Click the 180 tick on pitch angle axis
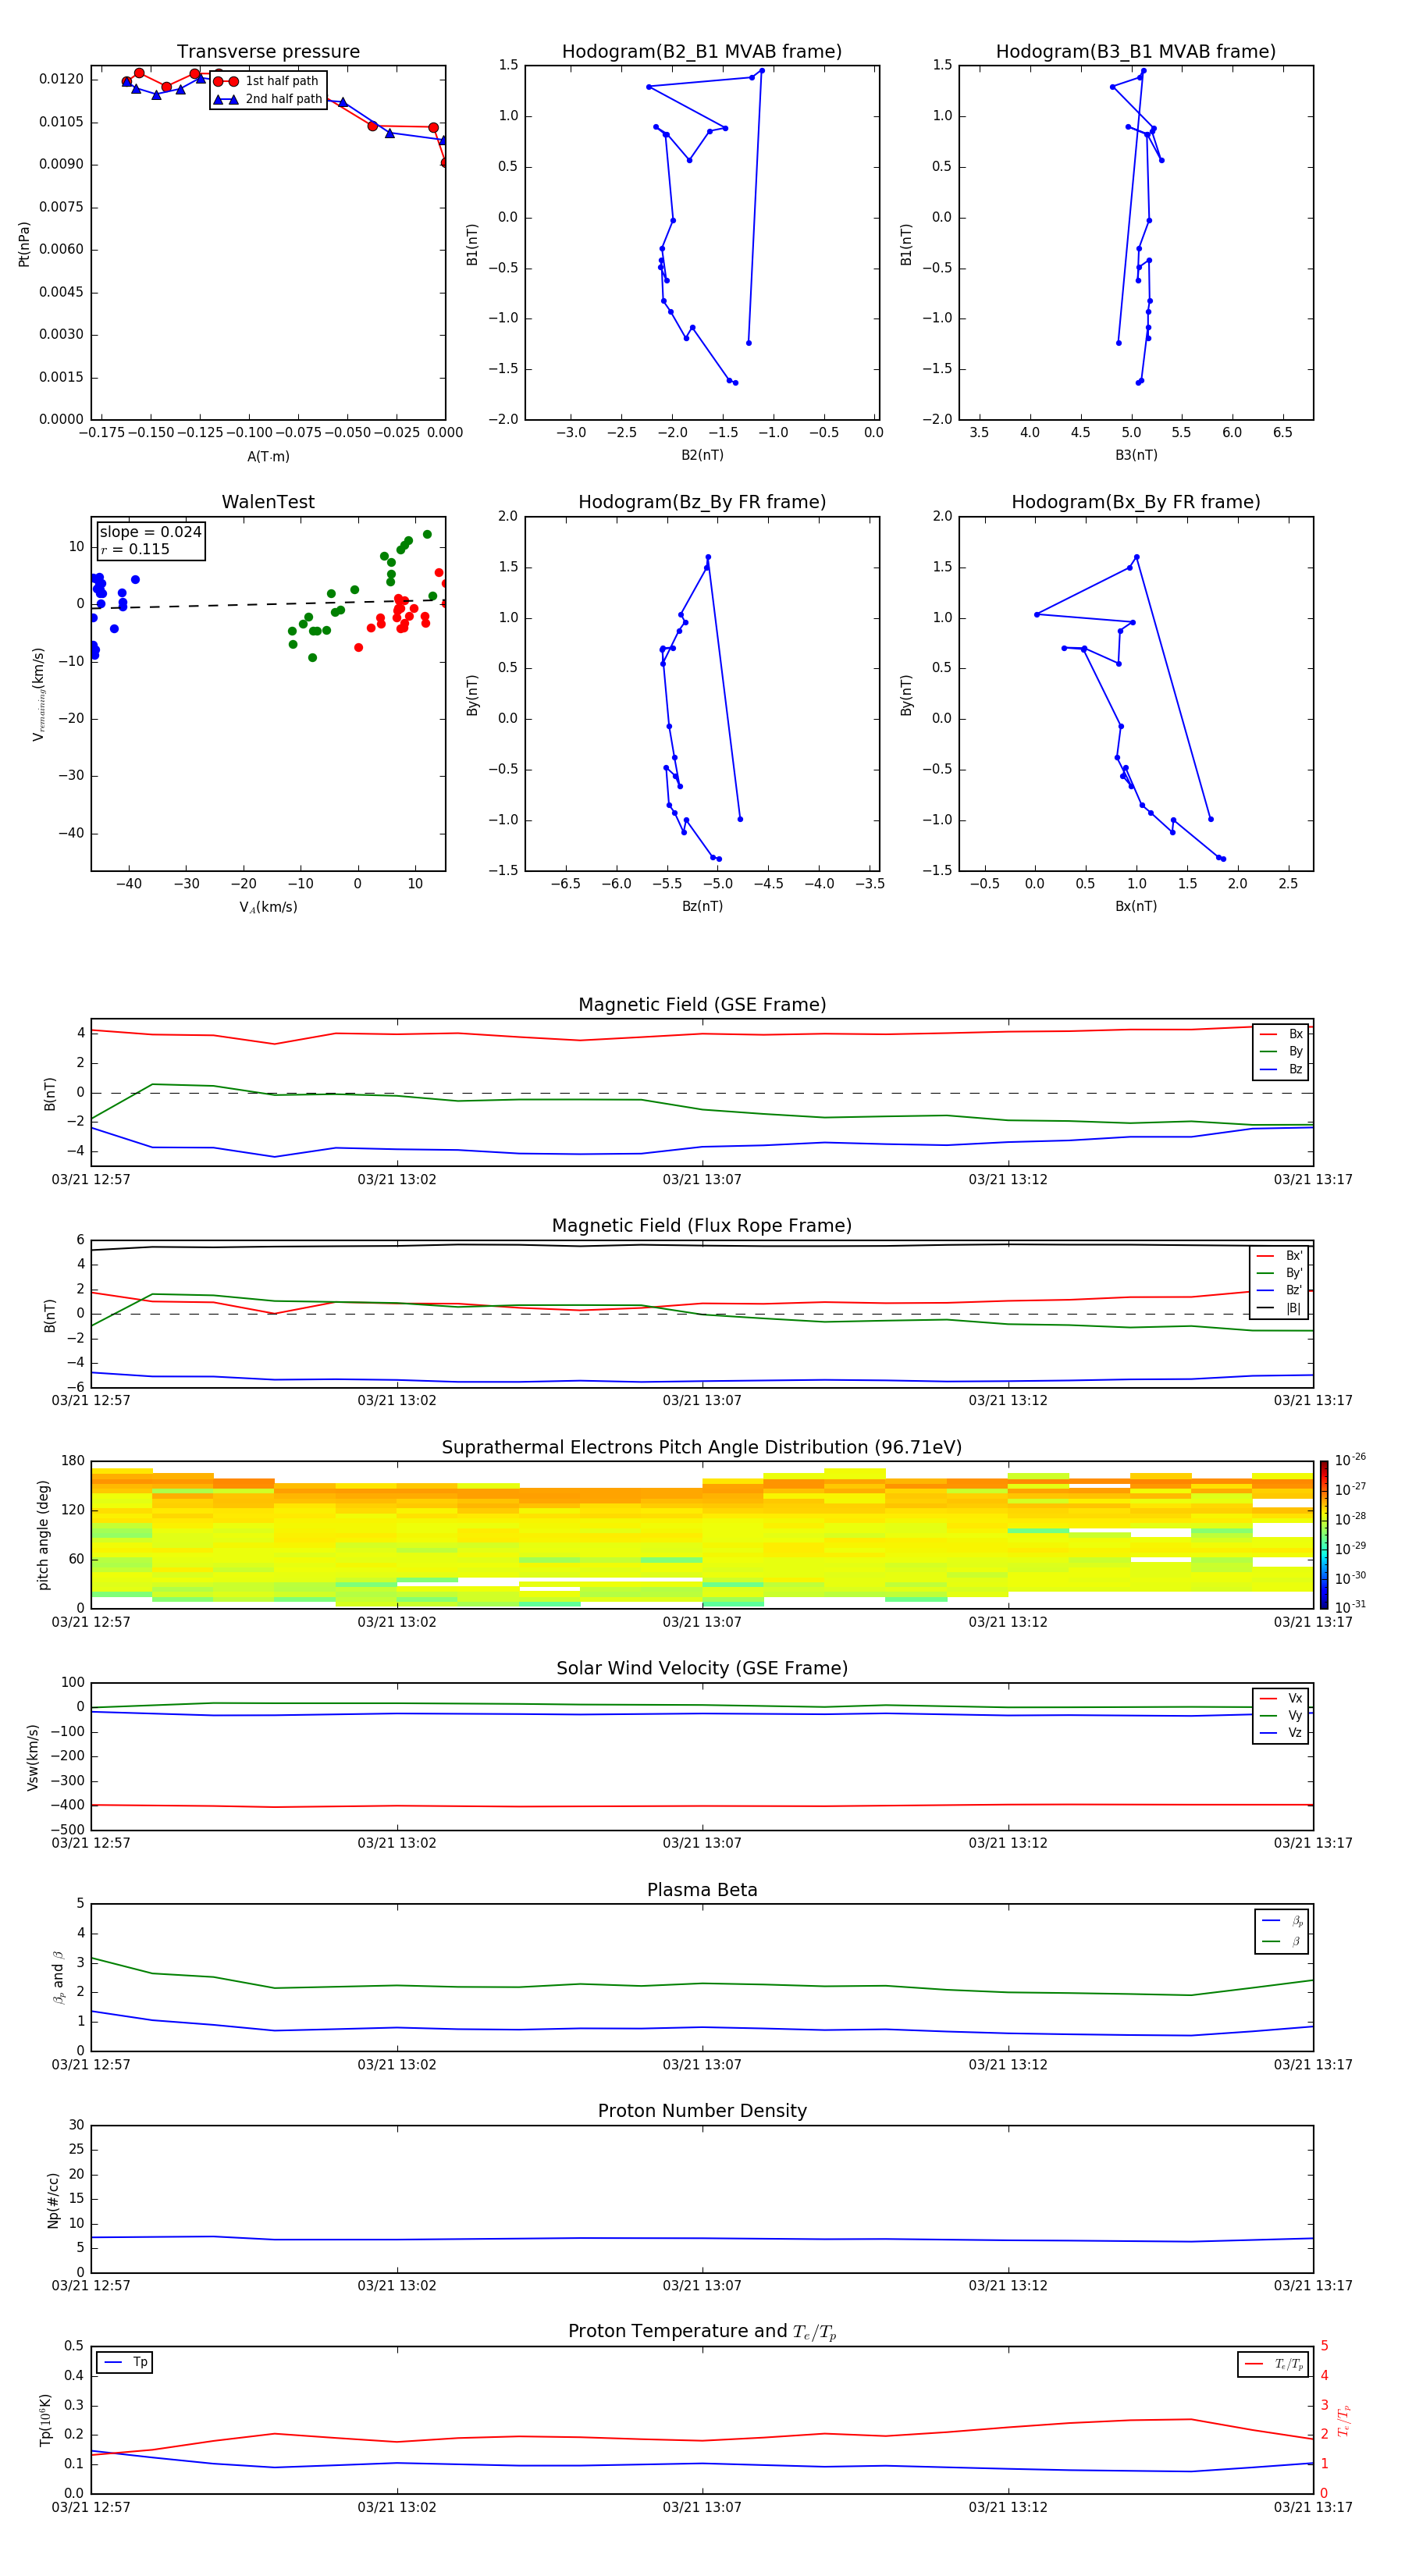1405x2576 pixels. [x=73, y=1461]
